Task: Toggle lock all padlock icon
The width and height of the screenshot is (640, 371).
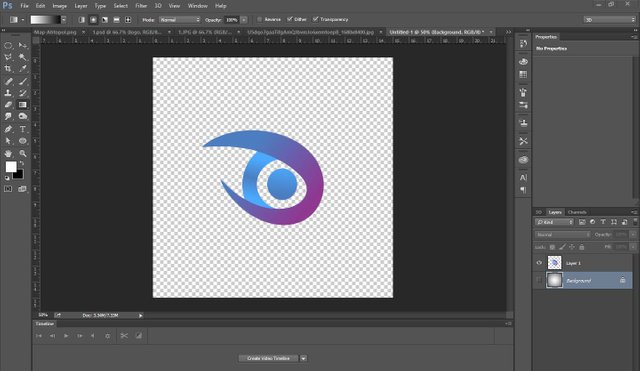Action: (x=582, y=247)
